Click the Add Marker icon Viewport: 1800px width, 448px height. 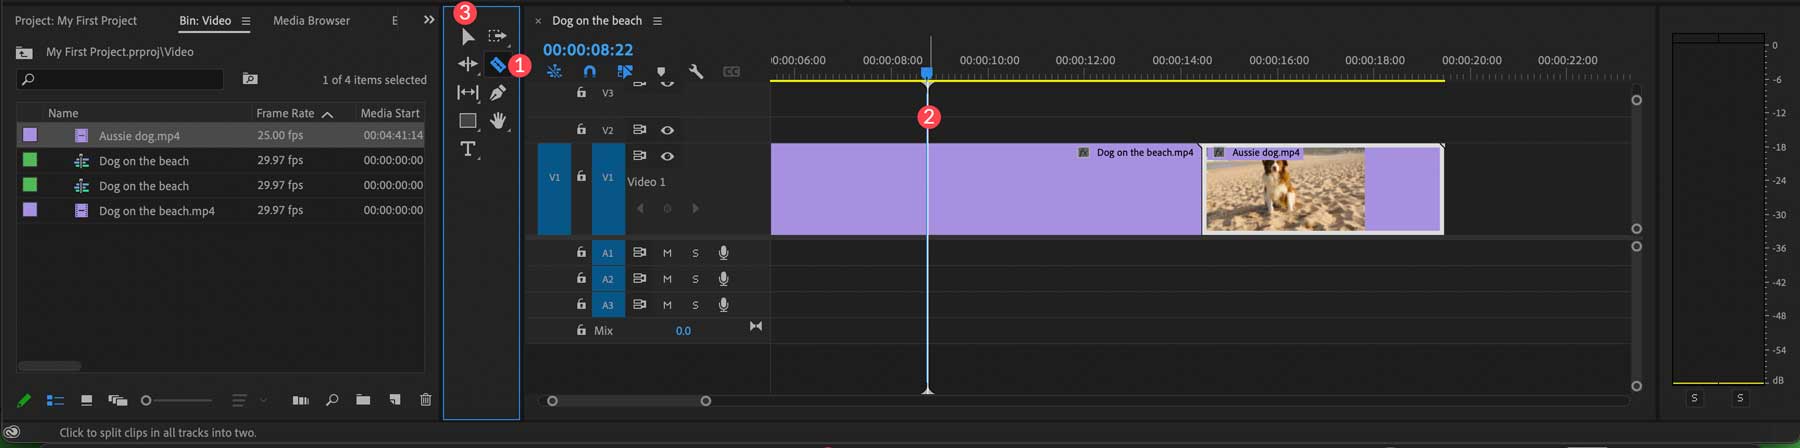661,72
